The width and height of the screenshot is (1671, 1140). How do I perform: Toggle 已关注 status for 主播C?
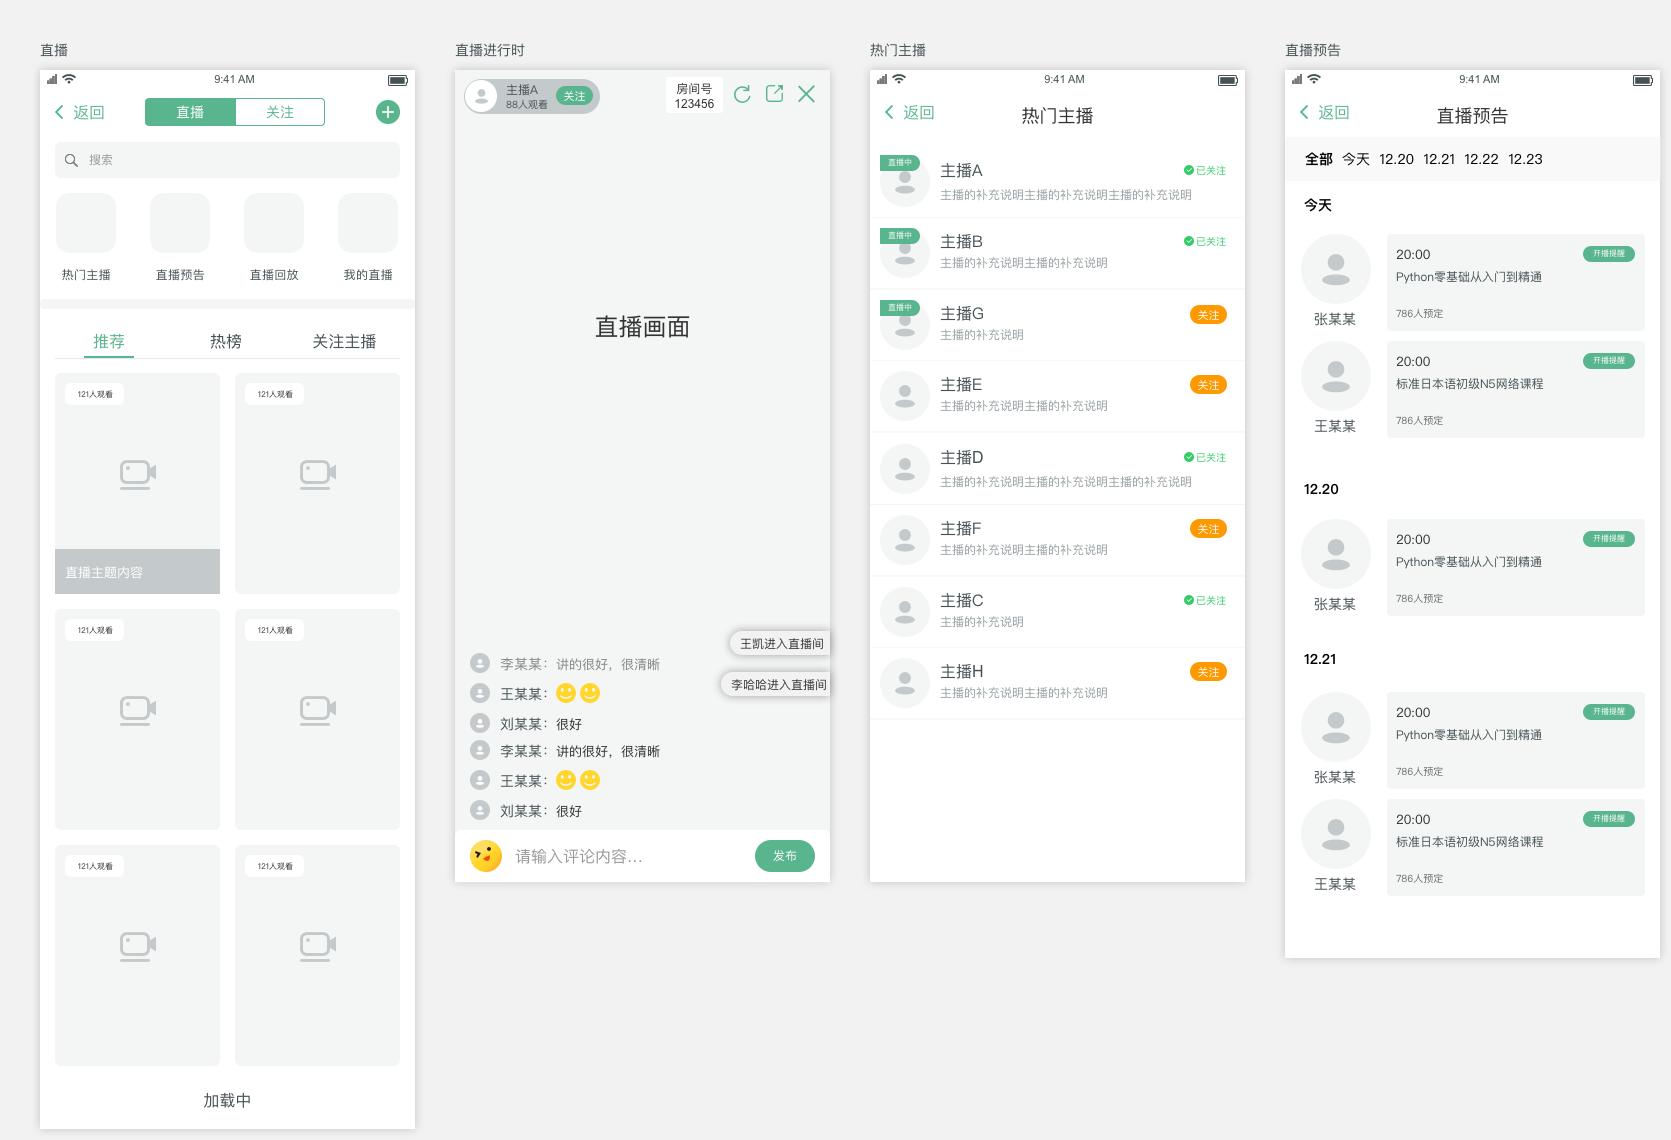coord(1205,601)
